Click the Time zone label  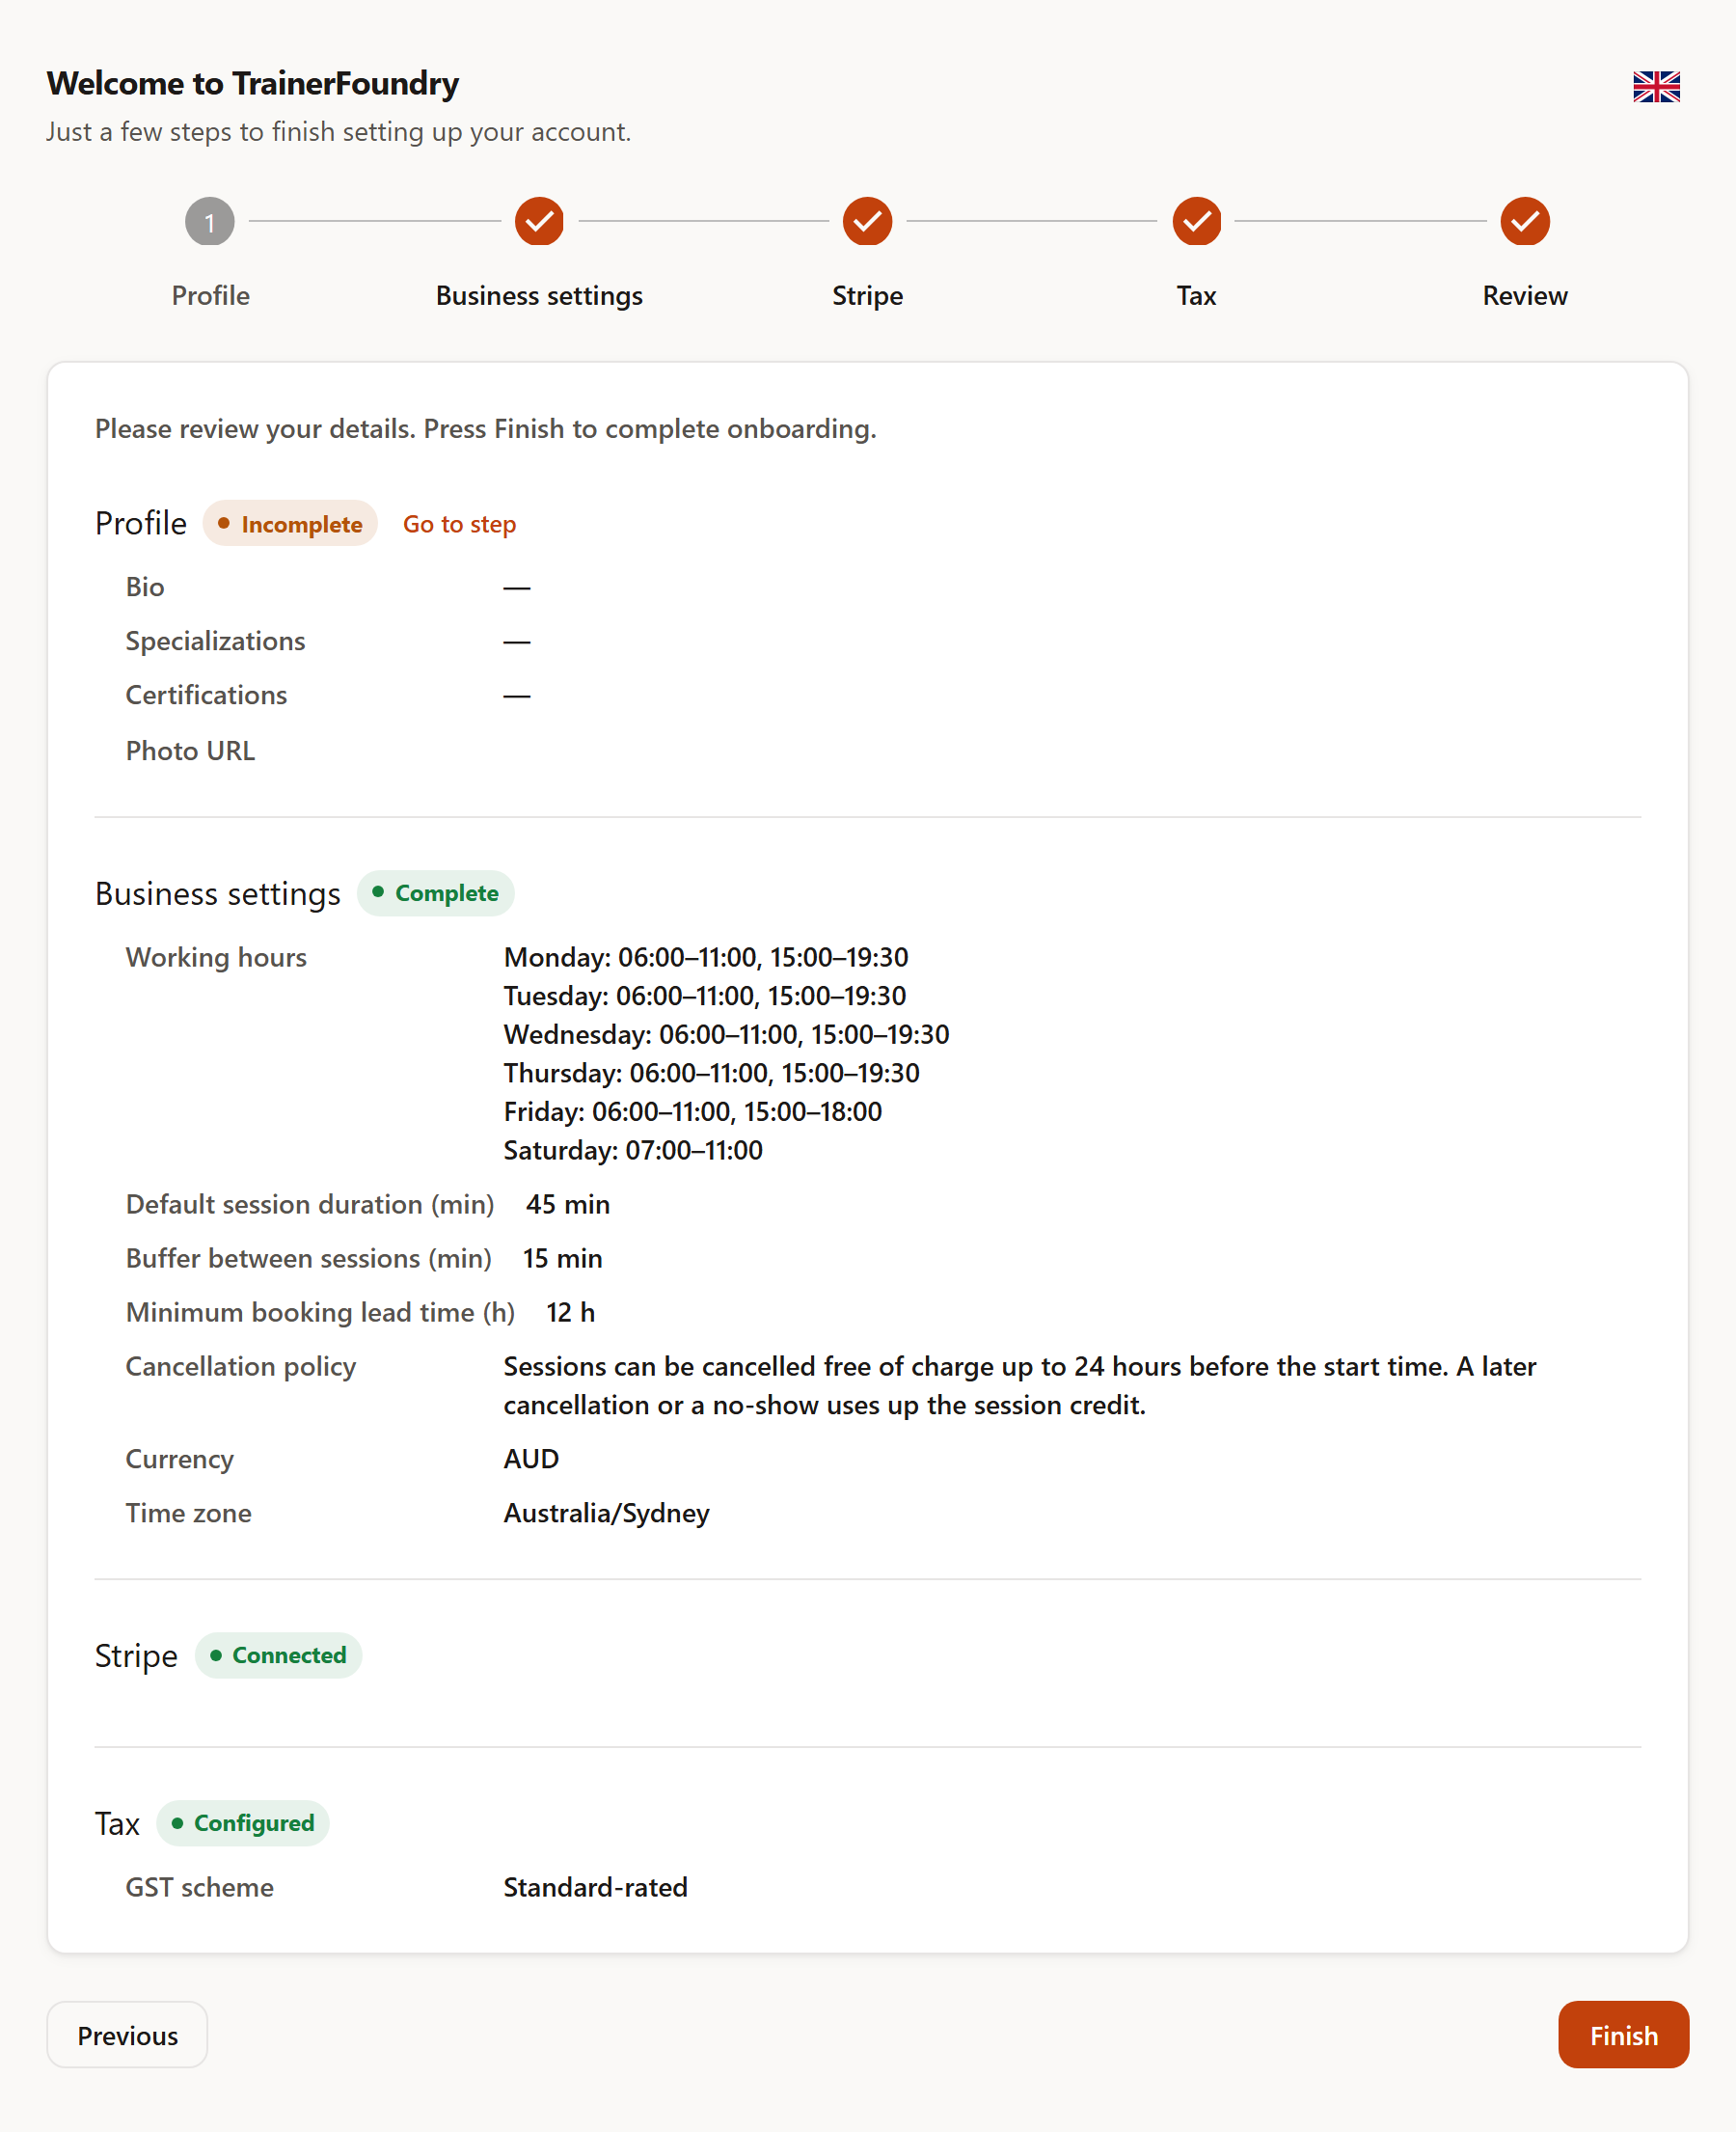point(188,1513)
